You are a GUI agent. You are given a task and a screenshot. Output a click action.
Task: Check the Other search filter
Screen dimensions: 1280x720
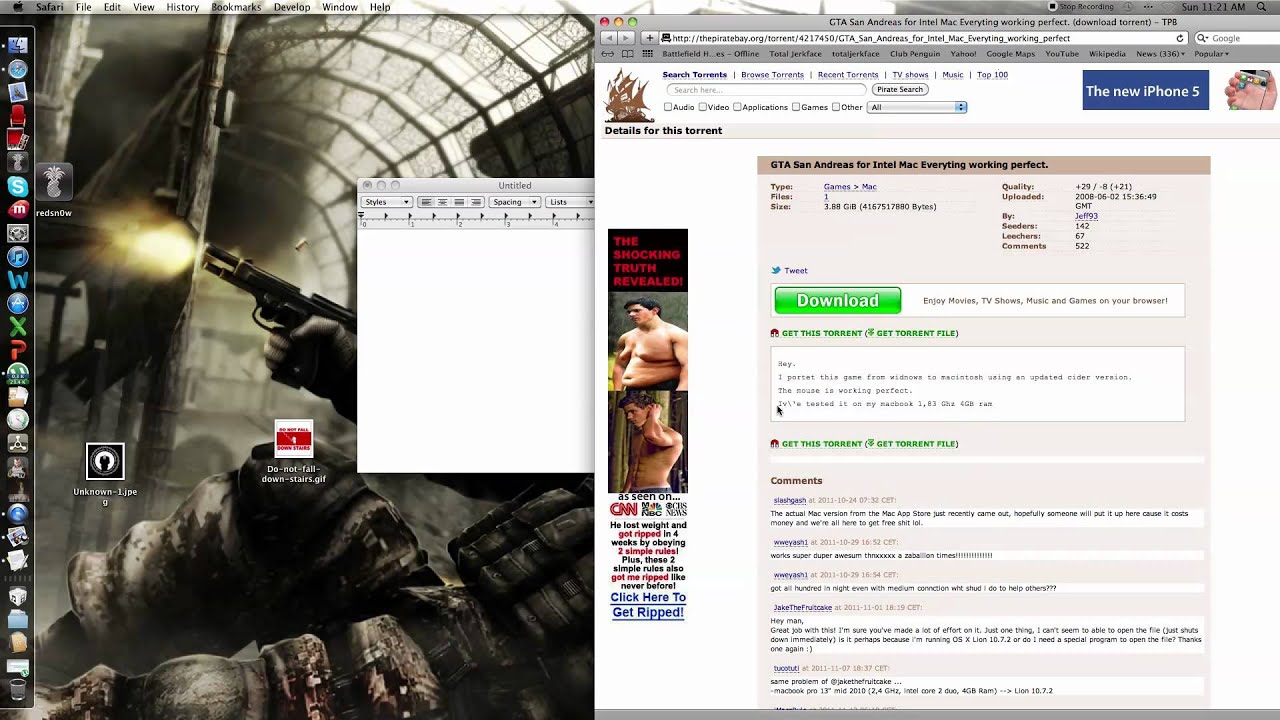[x=836, y=107]
